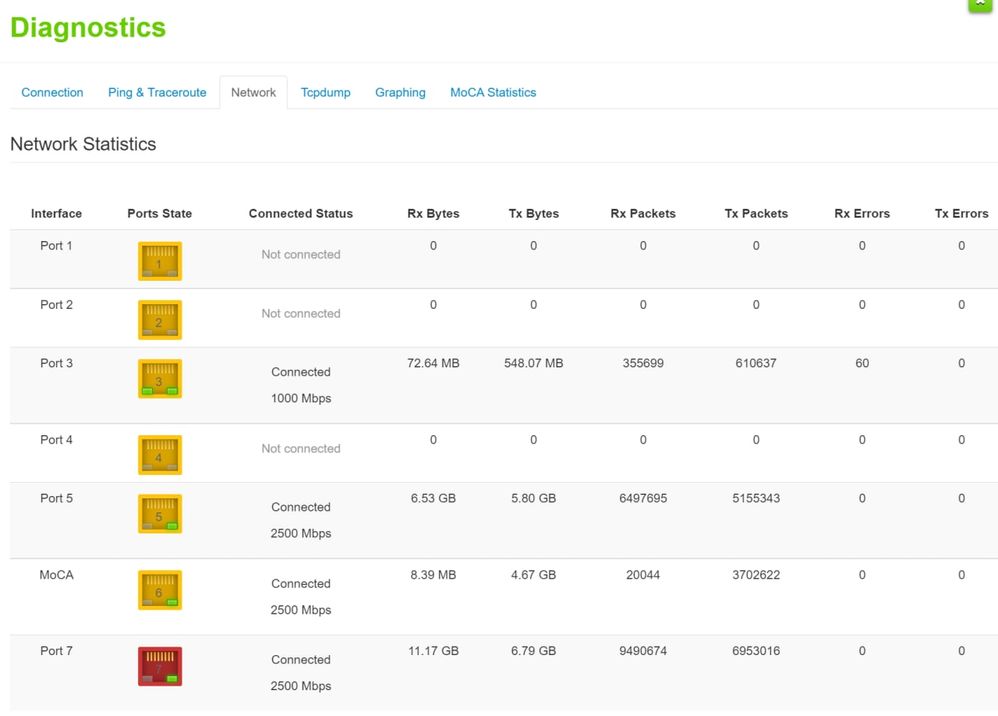Open the Connection tab
The height and width of the screenshot is (716, 998).
coord(52,92)
